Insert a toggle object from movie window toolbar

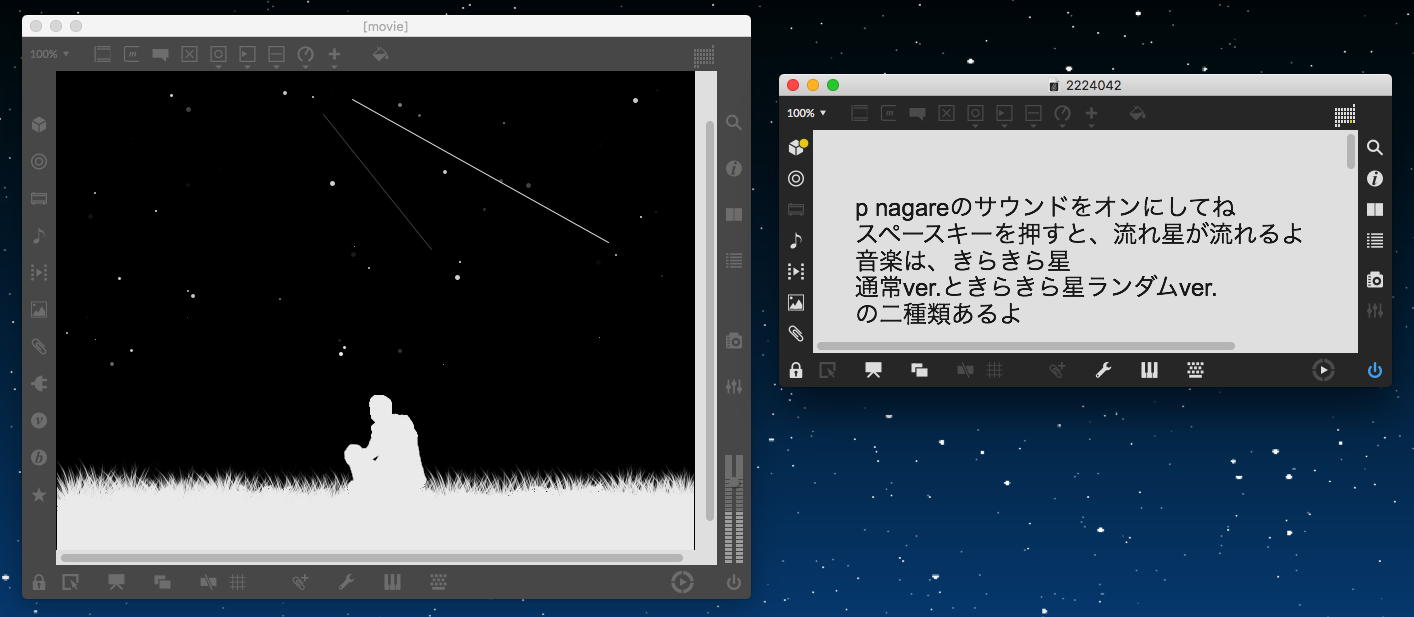click(189, 55)
